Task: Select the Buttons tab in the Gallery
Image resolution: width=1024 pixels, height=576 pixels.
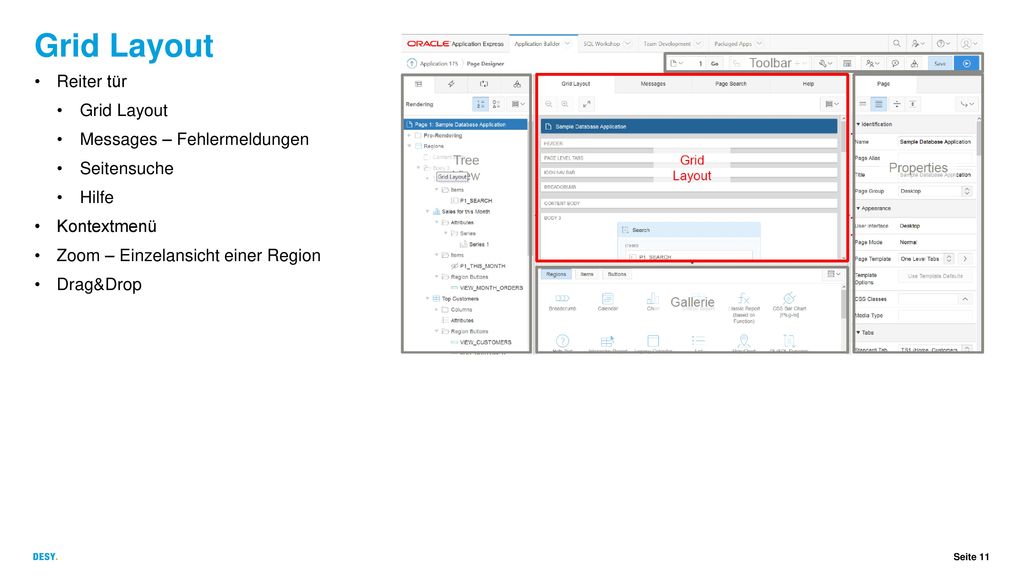Action: click(616, 274)
